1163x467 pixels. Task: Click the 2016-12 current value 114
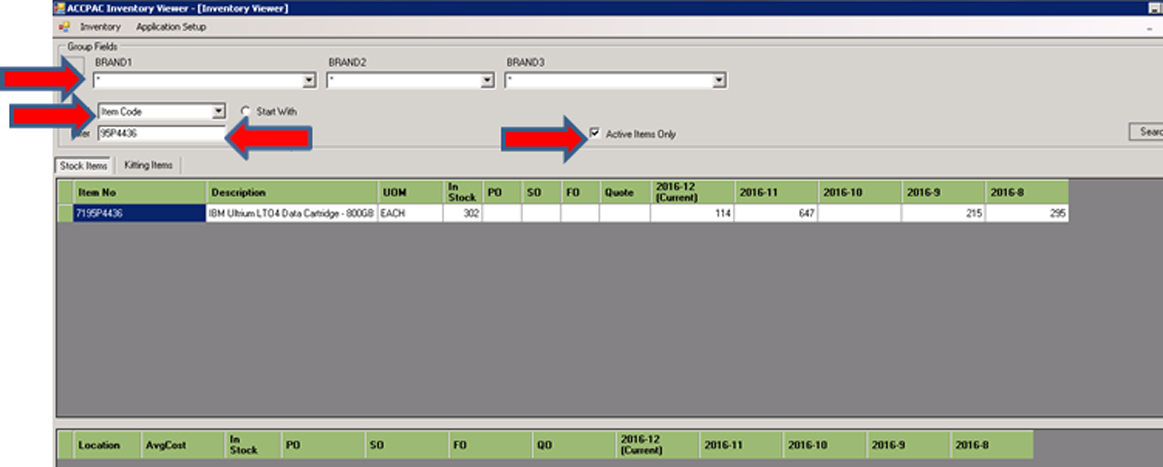(693, 213)
